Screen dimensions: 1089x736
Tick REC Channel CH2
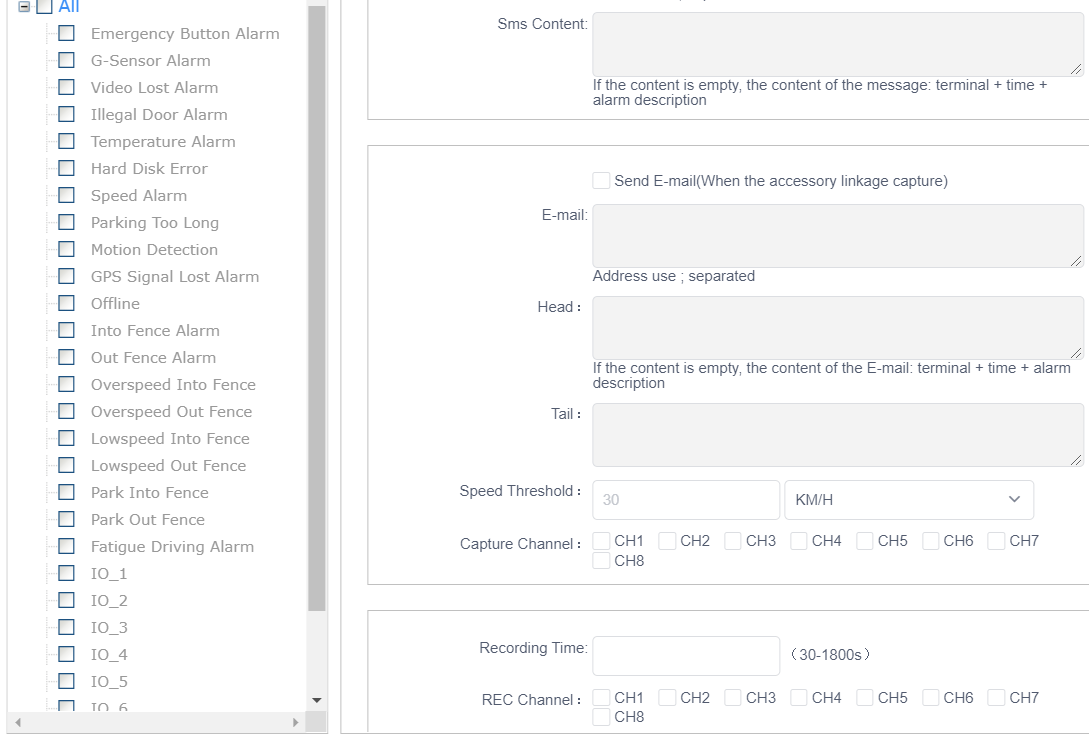coord(667,697)
